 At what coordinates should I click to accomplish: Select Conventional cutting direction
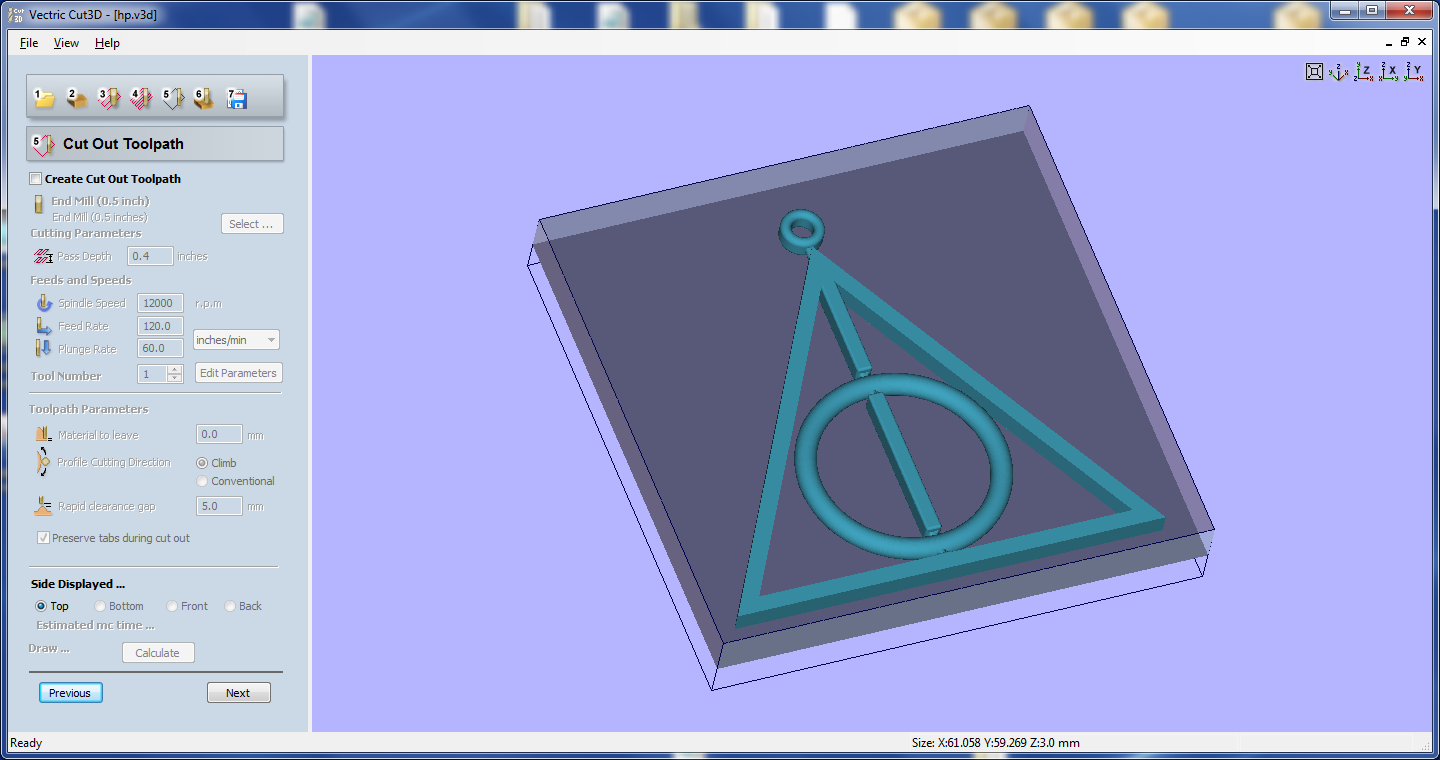(202, 481)
